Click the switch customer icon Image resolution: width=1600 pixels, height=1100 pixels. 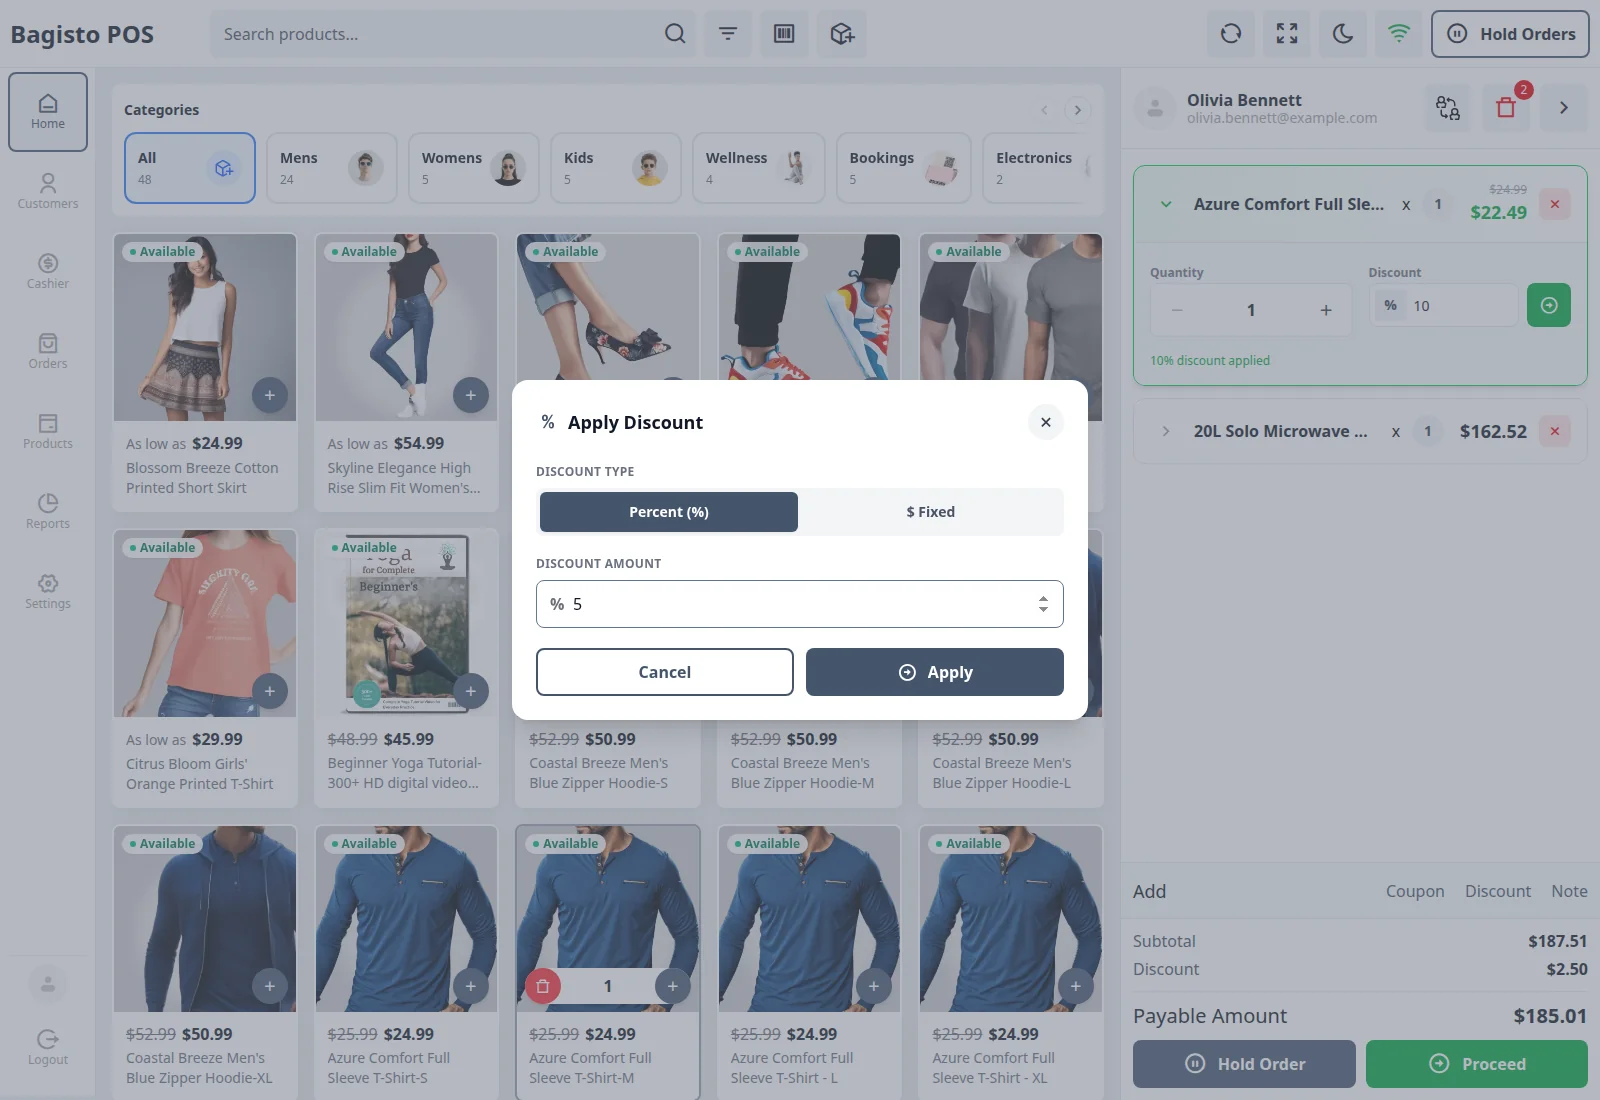point(1448,108)
